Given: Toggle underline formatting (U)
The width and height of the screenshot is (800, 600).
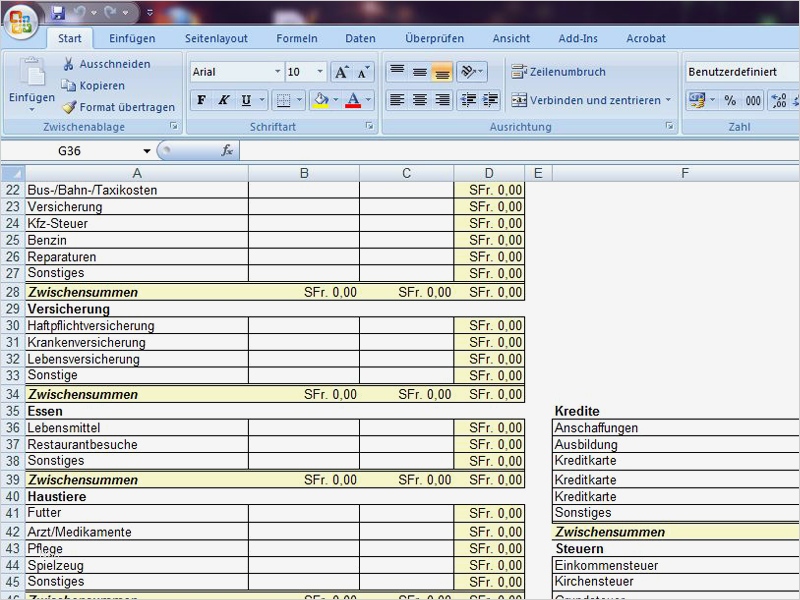Looking at the screenshot, I should (x=246, y=100).
